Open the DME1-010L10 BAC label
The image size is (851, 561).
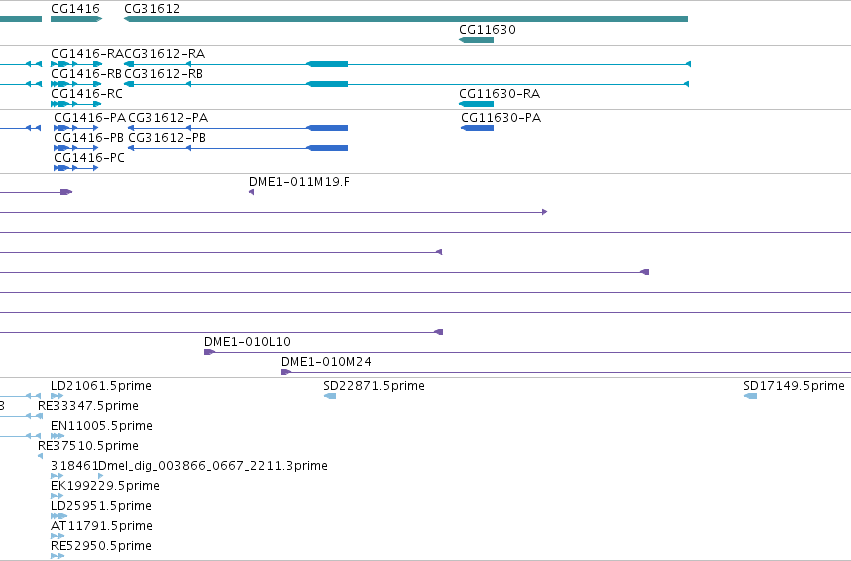pos(247,342)
